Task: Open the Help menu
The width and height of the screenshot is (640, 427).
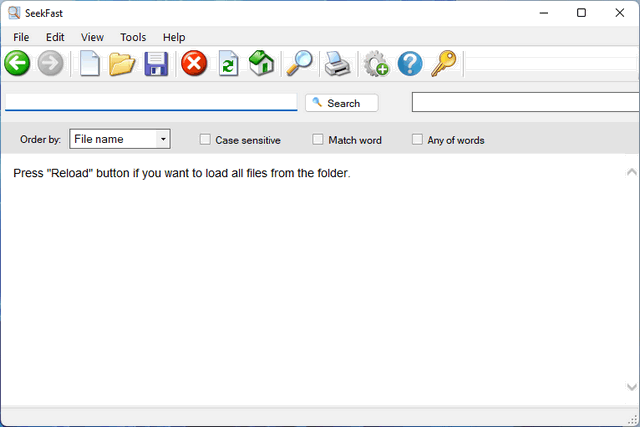Action: (x=174, y=37)
